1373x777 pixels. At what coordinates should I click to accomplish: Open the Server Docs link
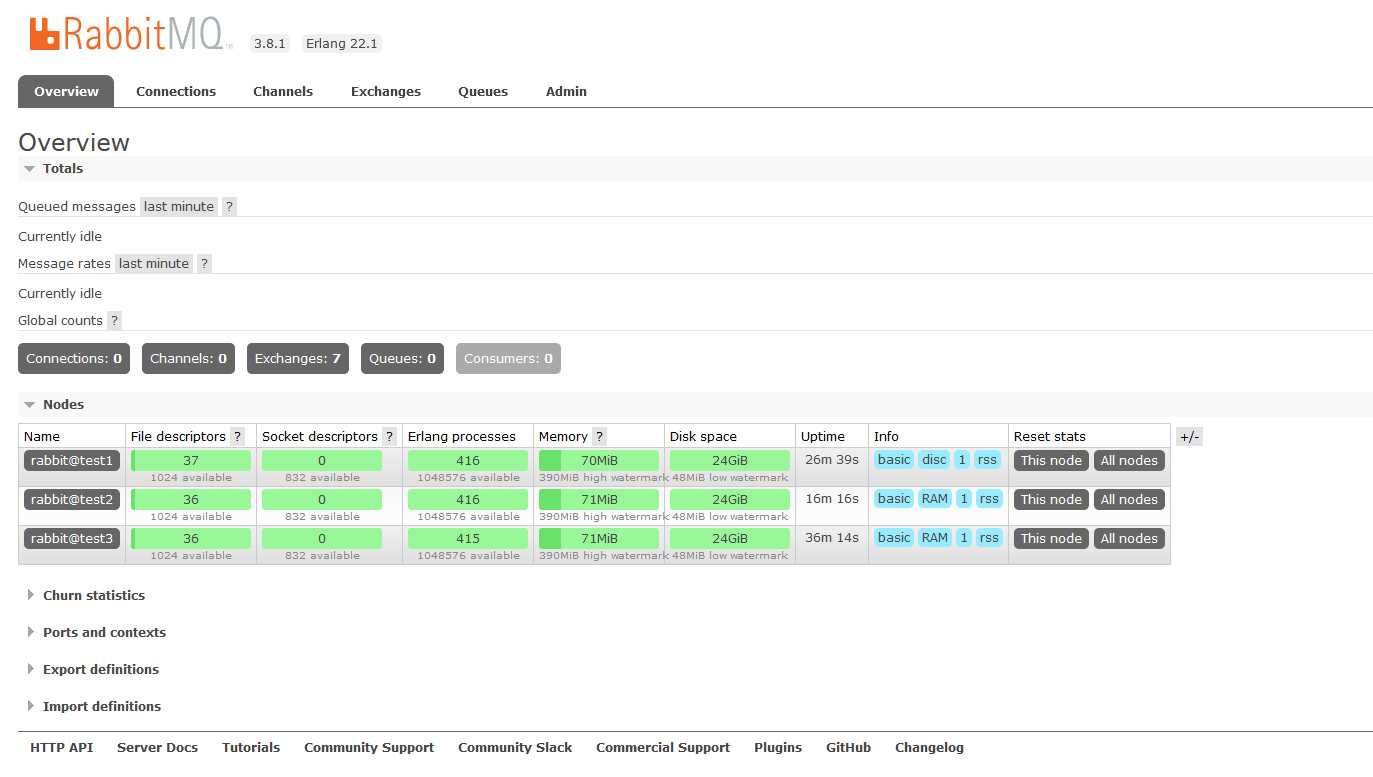pyautogui.click(x=157, y=748)
